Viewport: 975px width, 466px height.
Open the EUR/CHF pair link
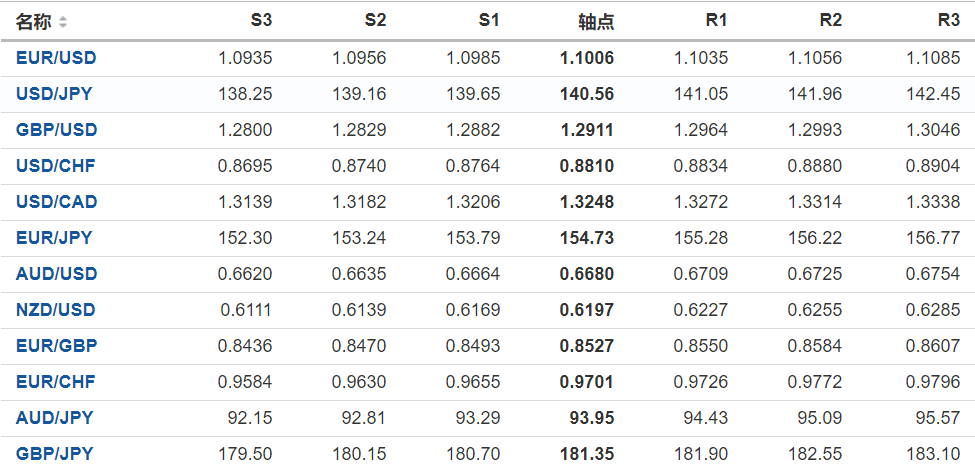pyautogui.click(x=55, y=382)
